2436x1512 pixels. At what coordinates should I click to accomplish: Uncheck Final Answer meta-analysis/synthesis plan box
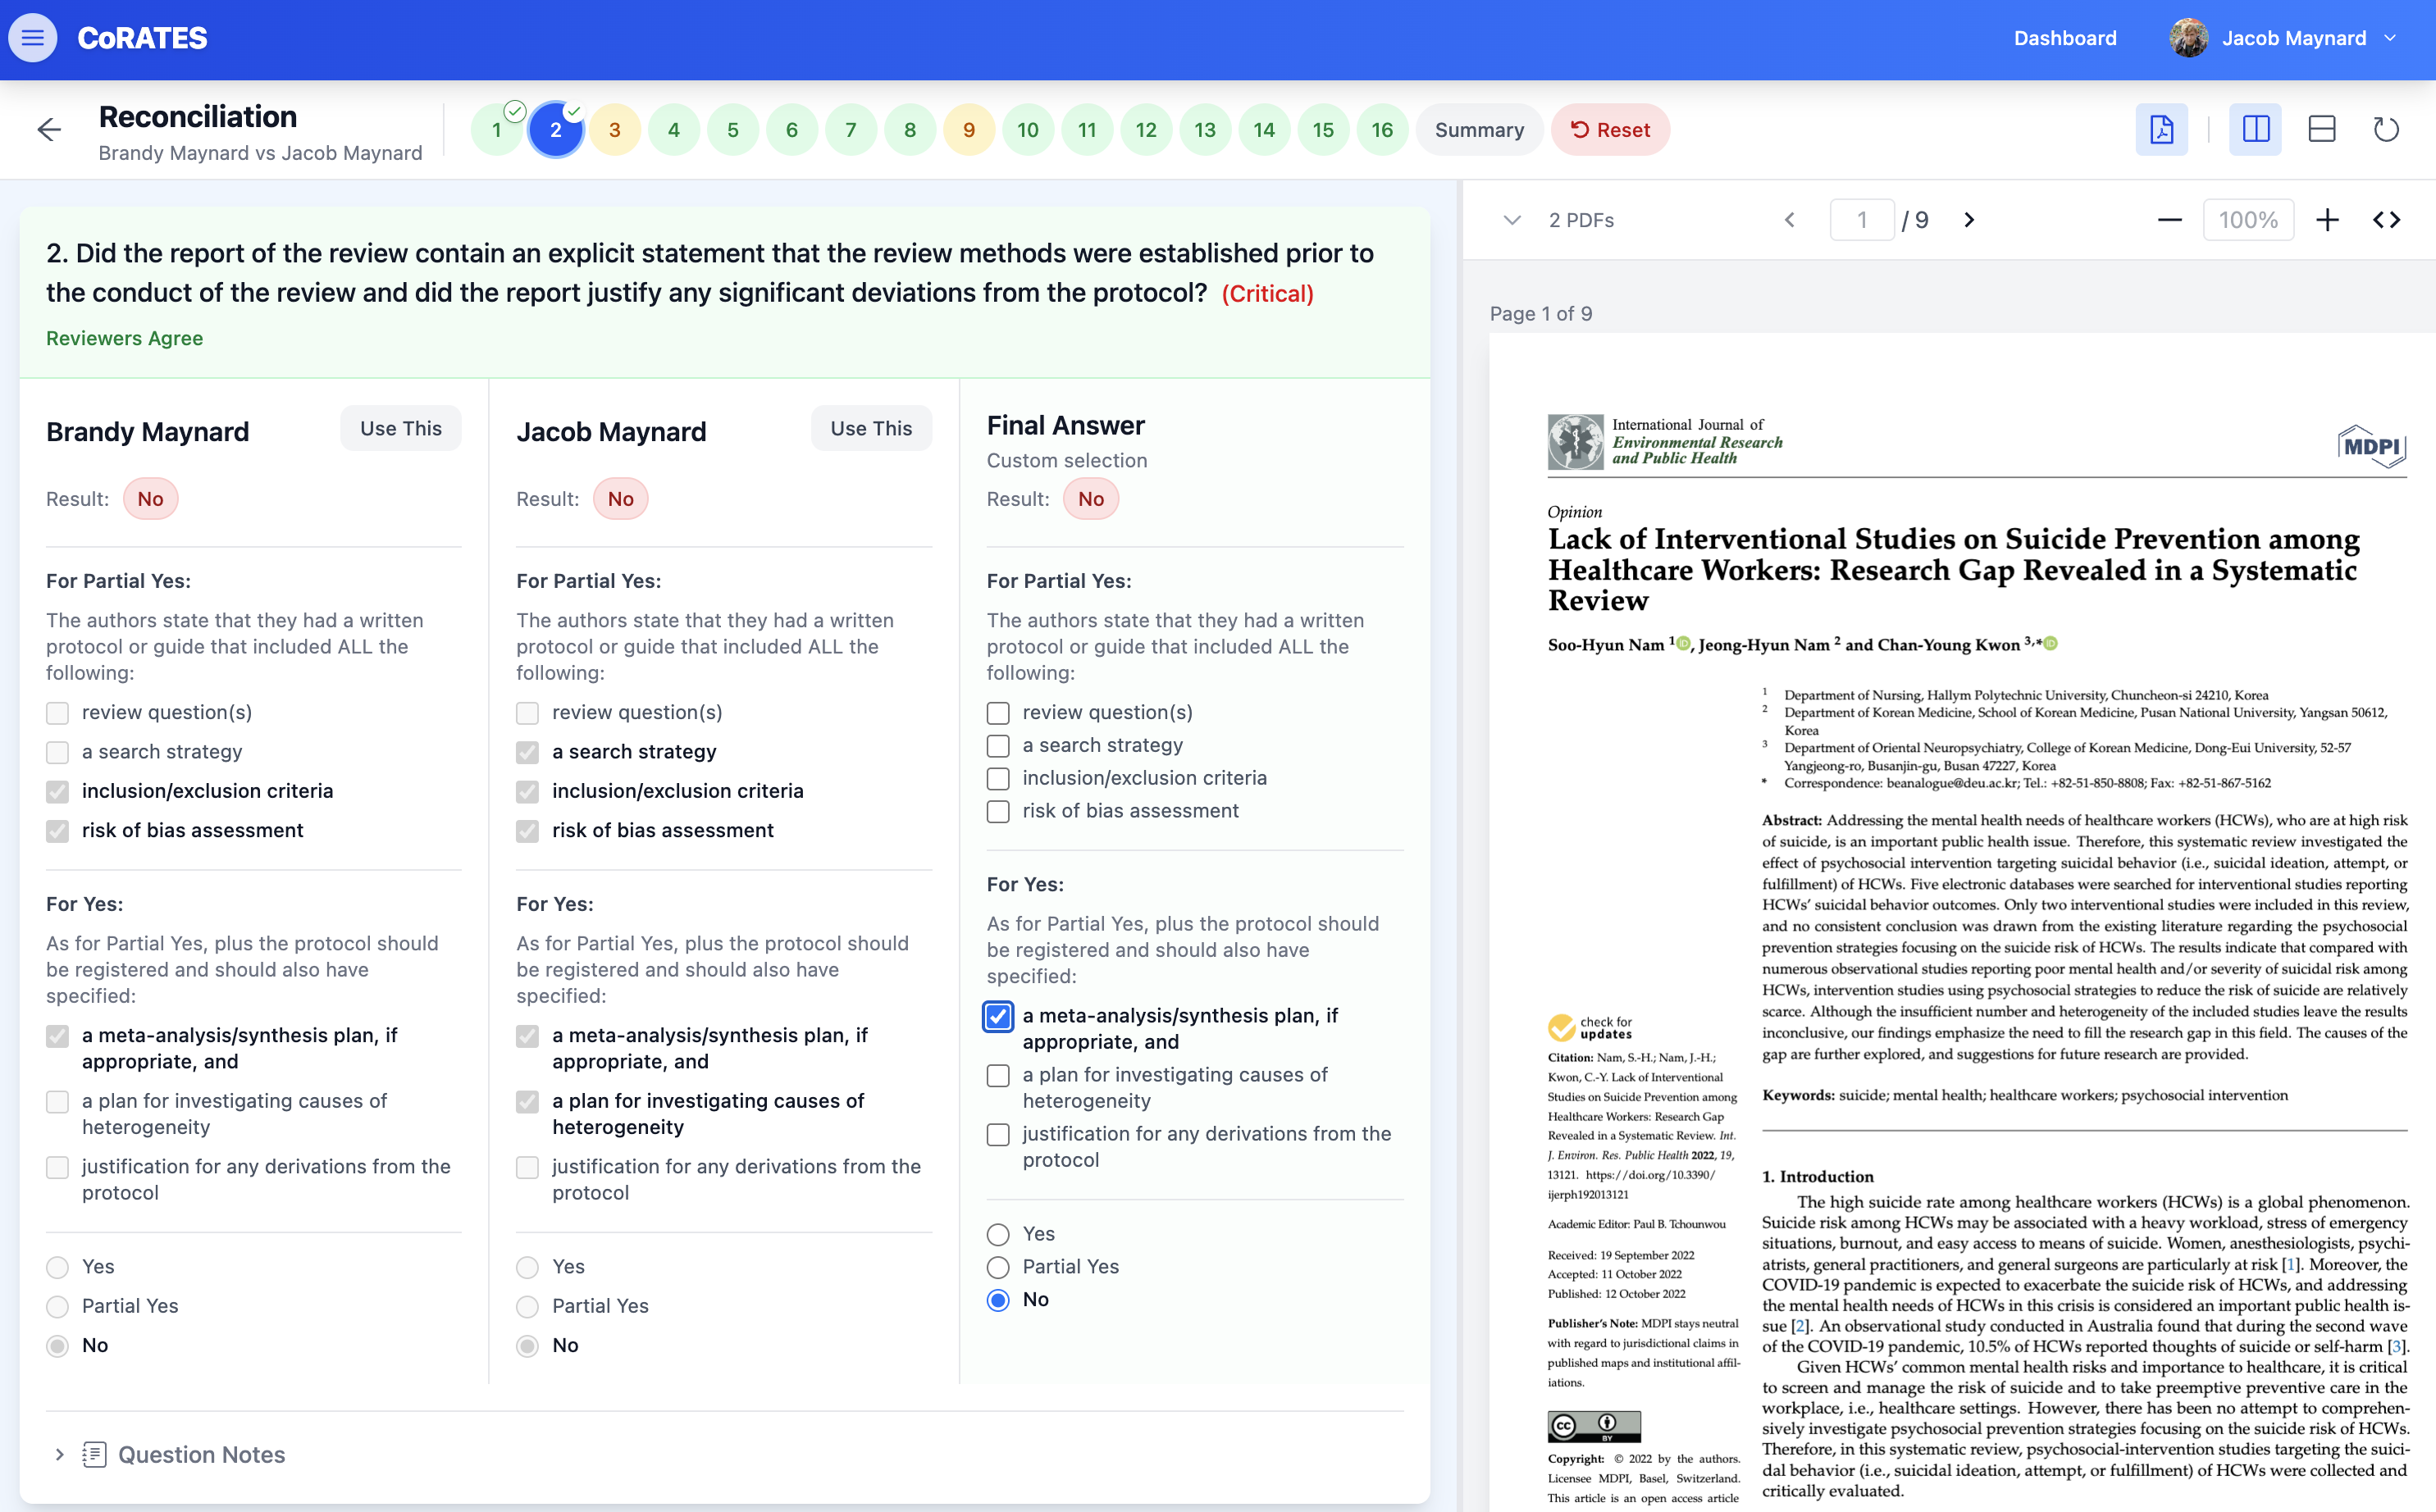point(998,1016)
